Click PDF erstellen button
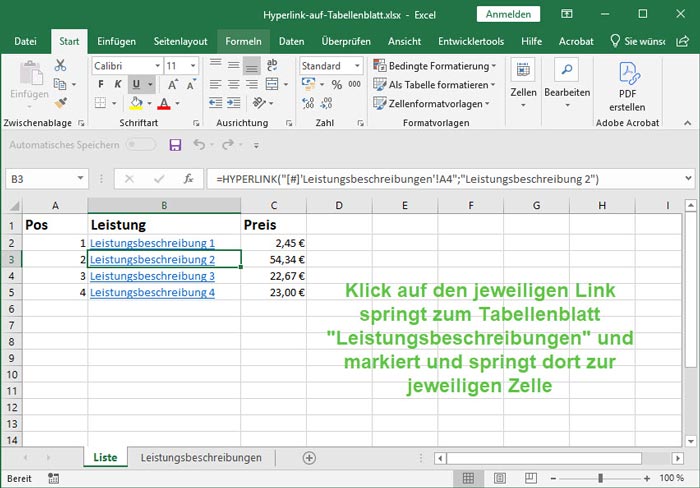700x488 pixels. click(x=627, y=87)
